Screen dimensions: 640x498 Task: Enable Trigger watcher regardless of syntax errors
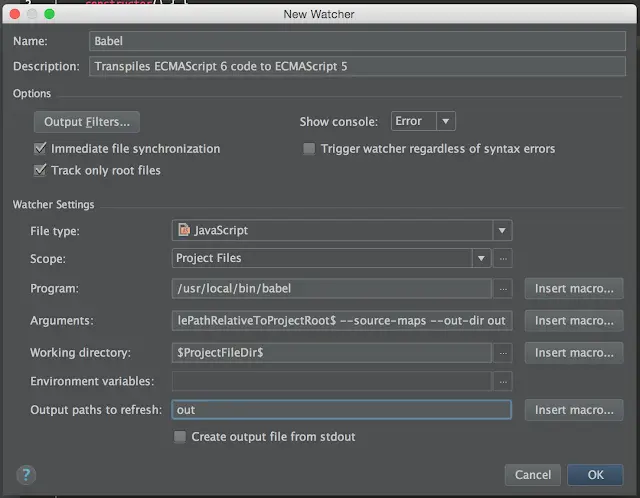point(309,149)
